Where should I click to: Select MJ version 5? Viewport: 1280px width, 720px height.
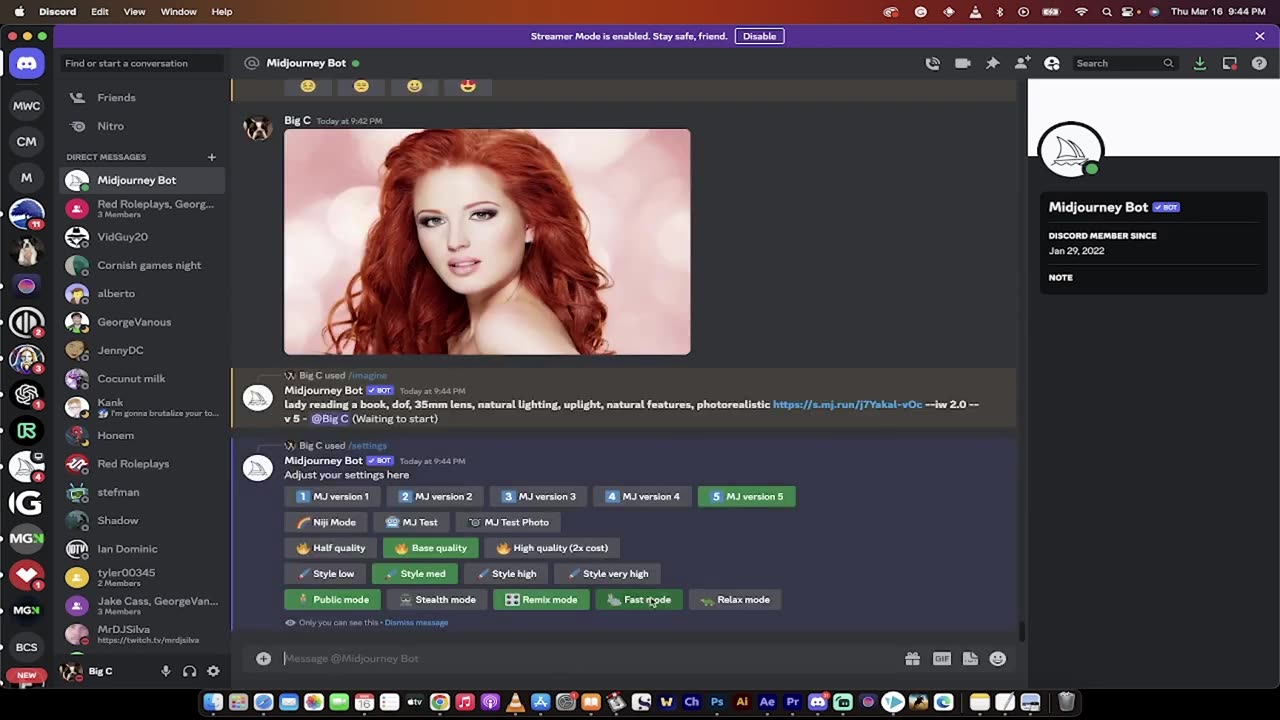(747, 496)
